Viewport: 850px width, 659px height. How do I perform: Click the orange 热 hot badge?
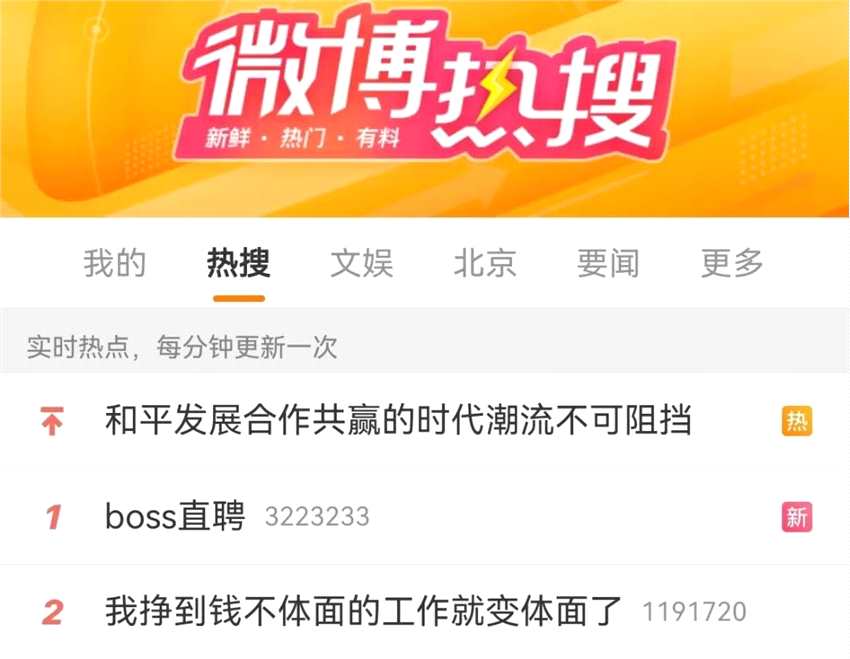[797, 421]
